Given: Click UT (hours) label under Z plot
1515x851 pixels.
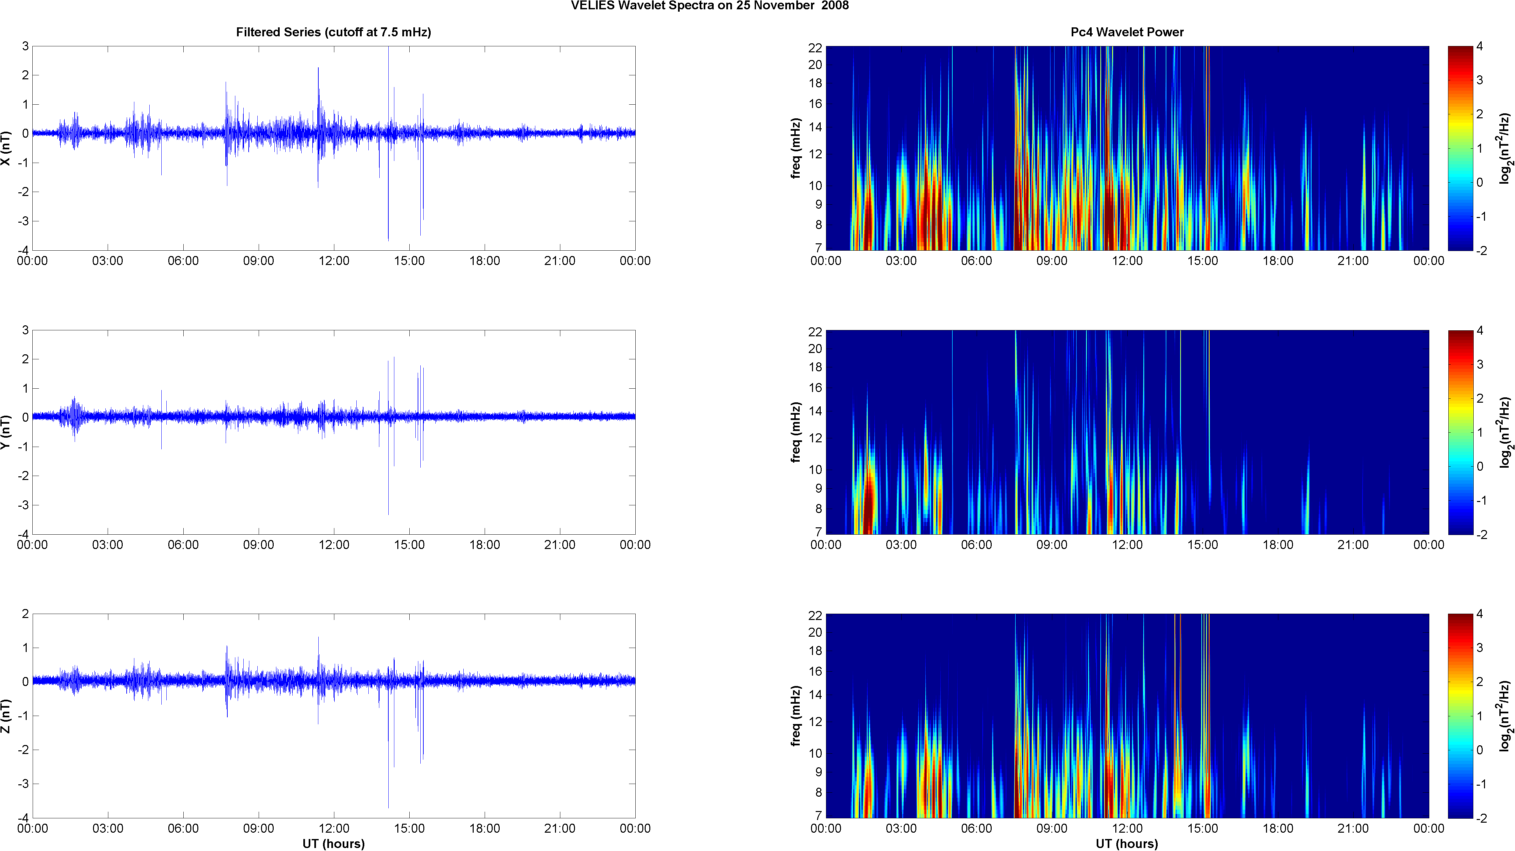Looking at the screenshot, I should point(333,844).
